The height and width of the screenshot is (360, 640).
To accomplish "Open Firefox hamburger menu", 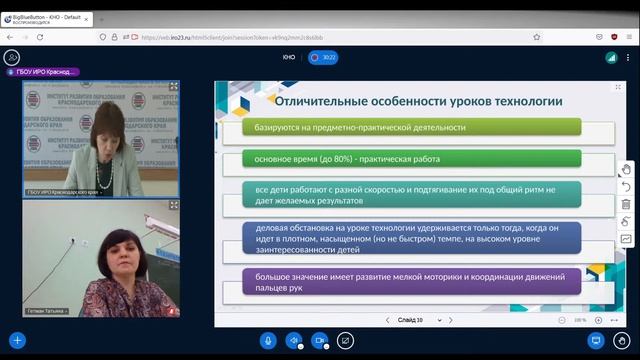I will click(x=629, y=37).
